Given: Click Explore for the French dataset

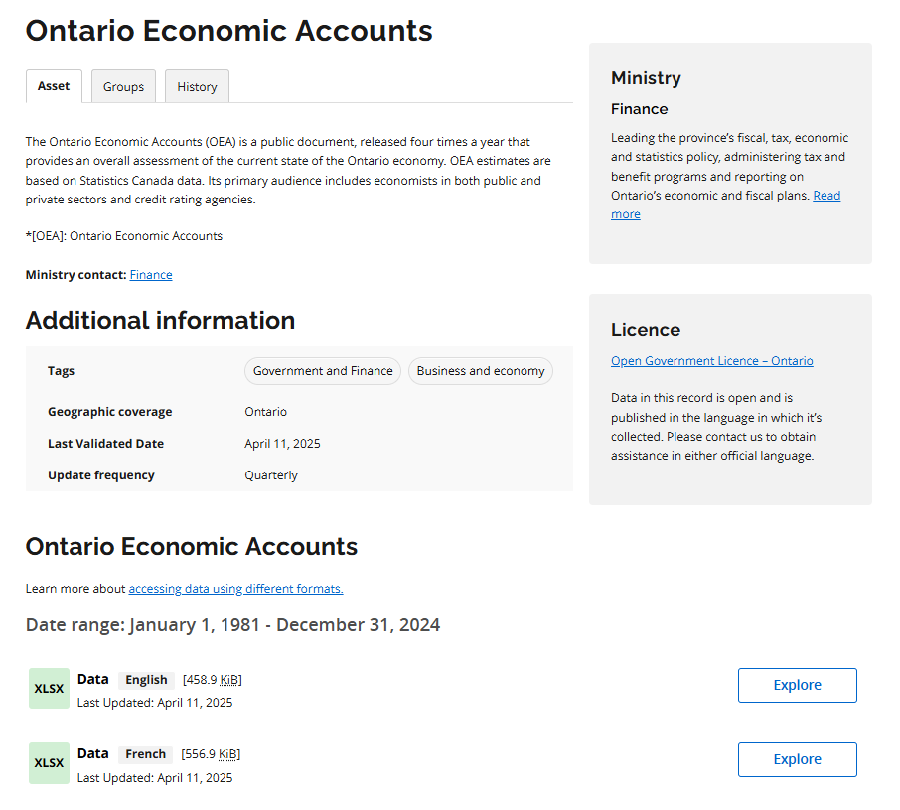Looking at the screenshot, I should click(x=797, y=760).
